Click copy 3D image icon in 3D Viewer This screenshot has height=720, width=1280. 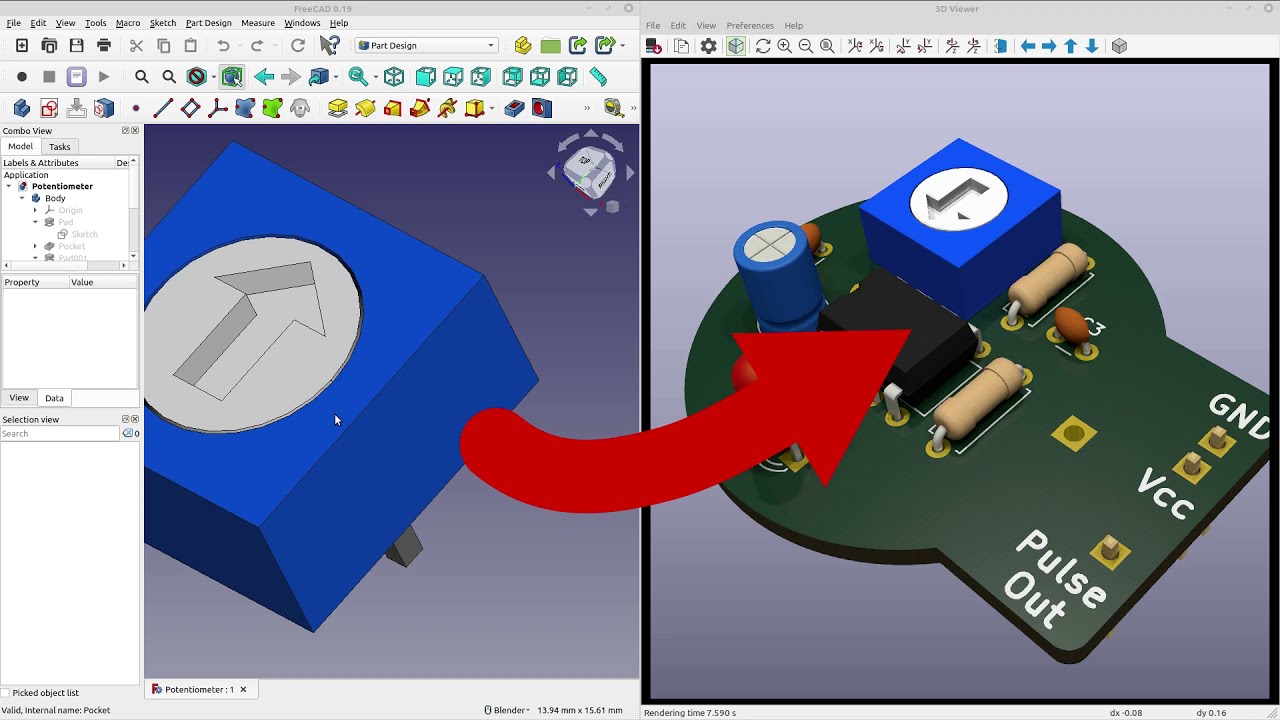click(x=682, y=46)
